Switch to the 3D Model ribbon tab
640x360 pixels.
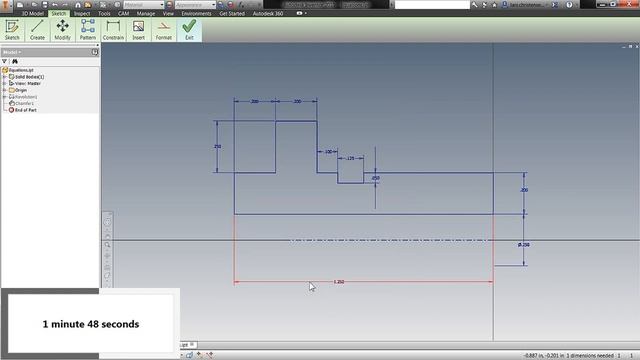tap(33, 13)
